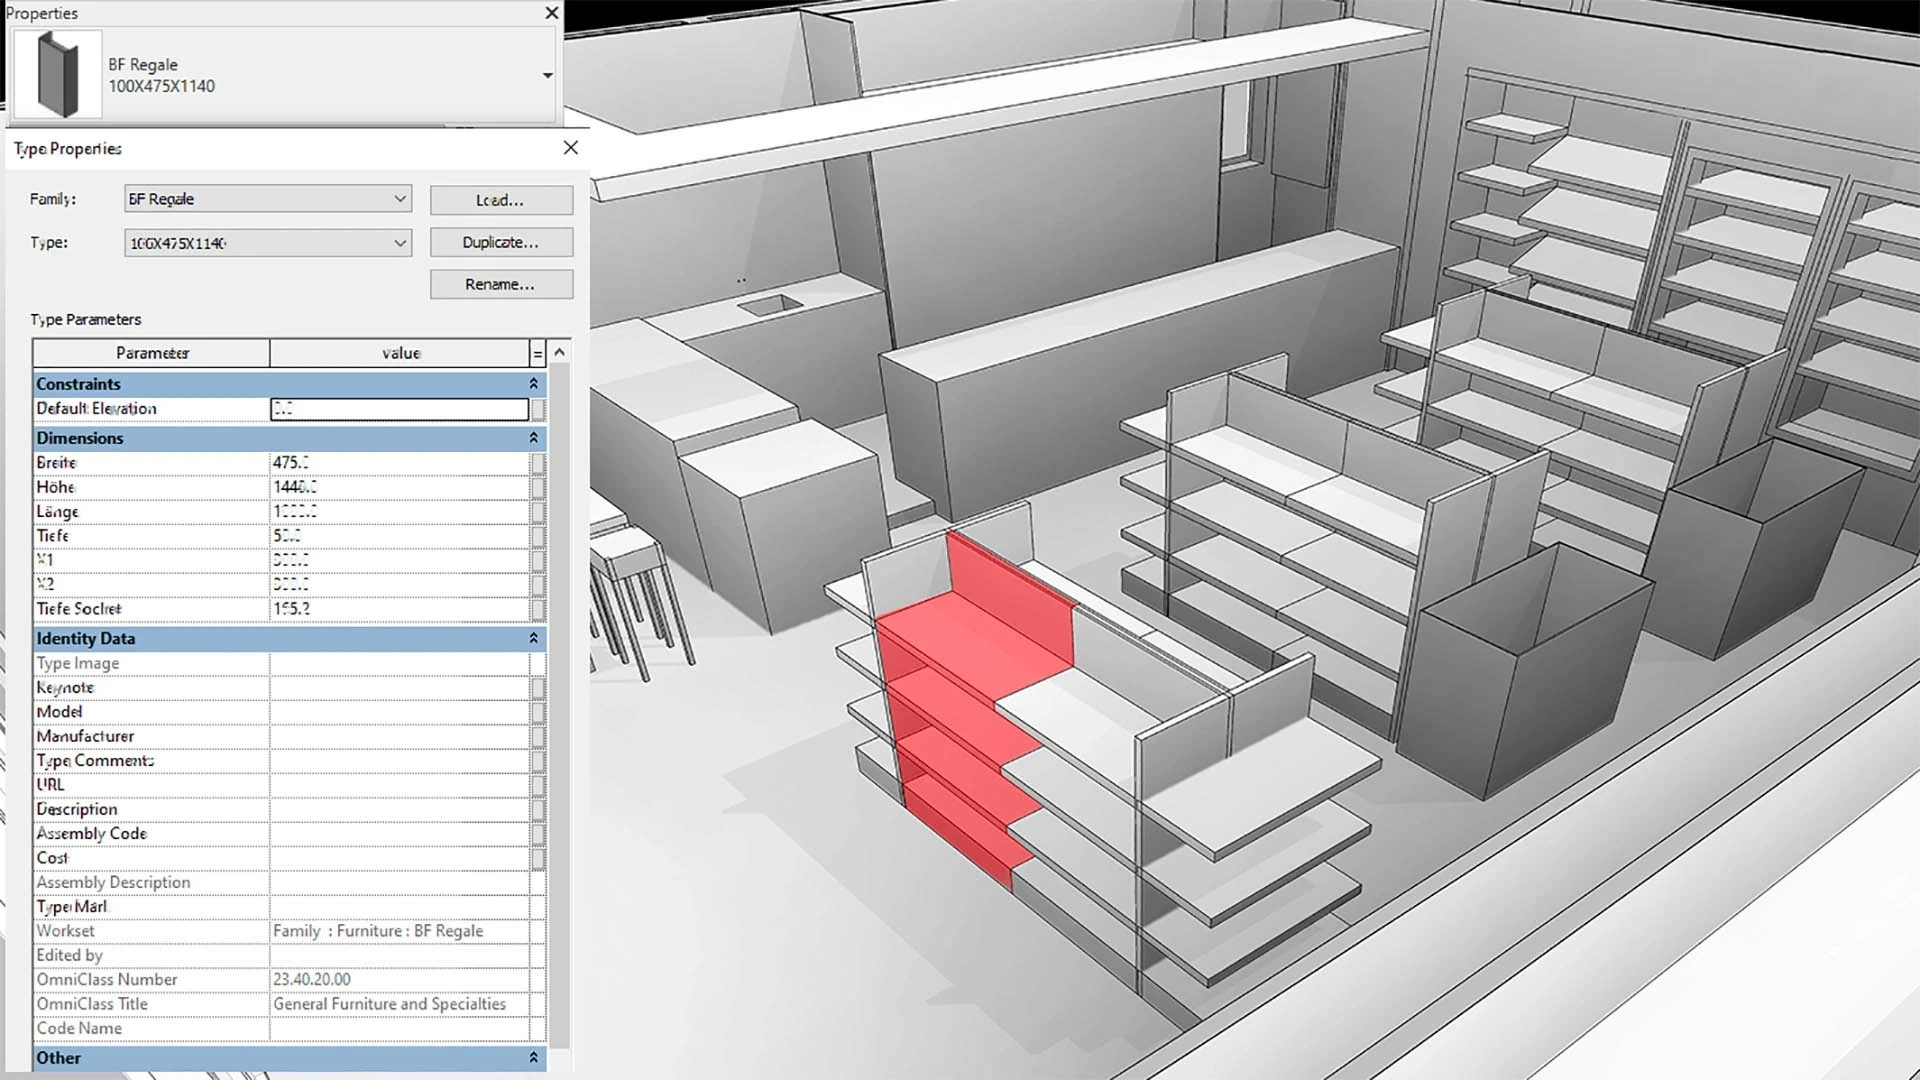Open the Family dropdown showing BF Regale
The width and height of the screenshot is (1920, 1080).
(400, 198)
